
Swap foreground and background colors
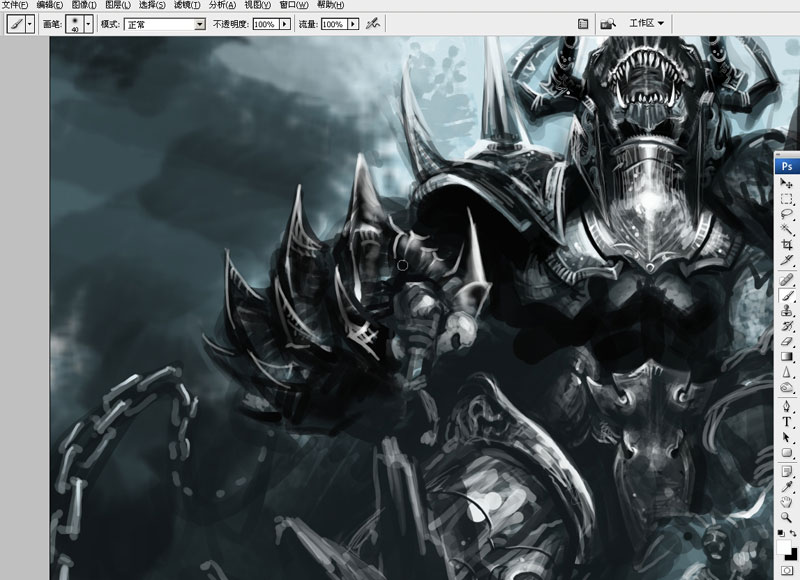pos(793,533)
